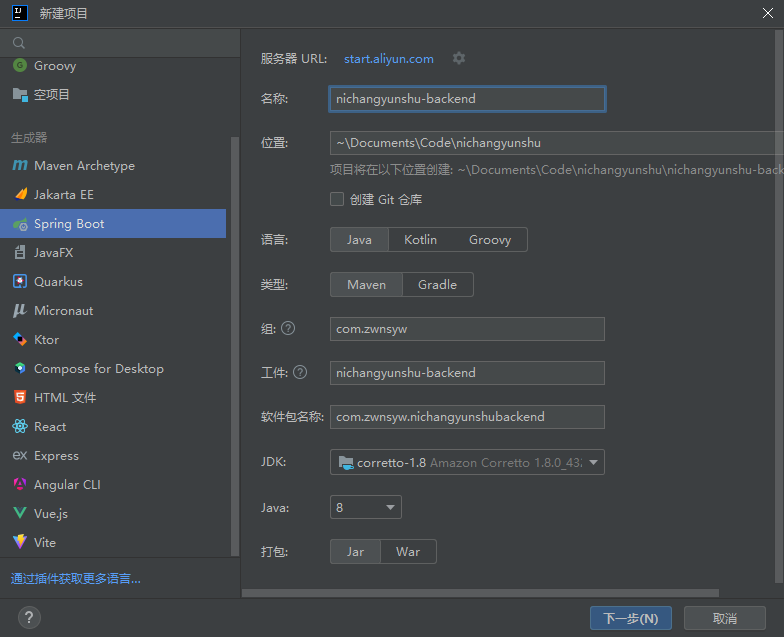Open the start.aliyun.com server URL link
Viewport: 784px width, 637px height.
click(388, 58)
